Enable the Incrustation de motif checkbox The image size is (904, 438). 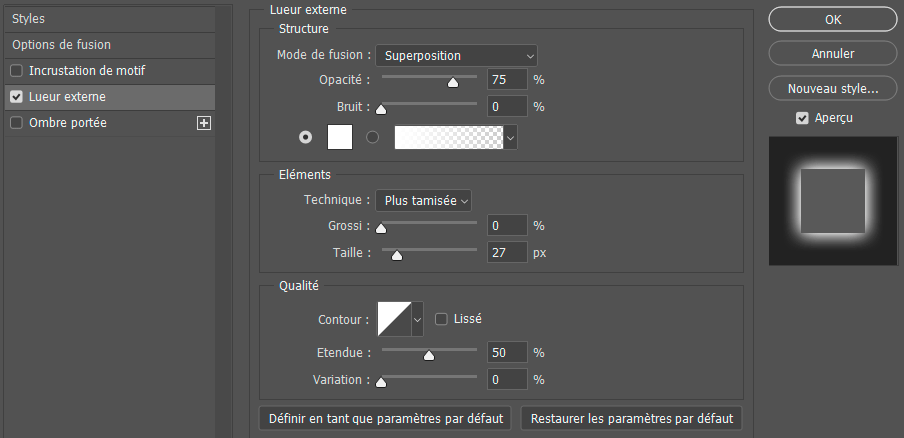pos(16,71)
